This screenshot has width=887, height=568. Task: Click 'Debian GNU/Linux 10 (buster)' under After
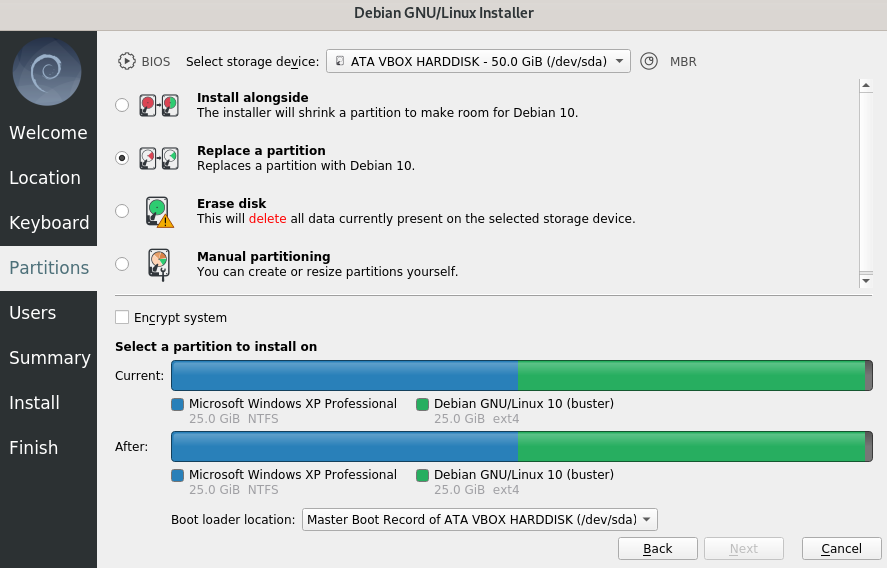click(x=524, y=474)
